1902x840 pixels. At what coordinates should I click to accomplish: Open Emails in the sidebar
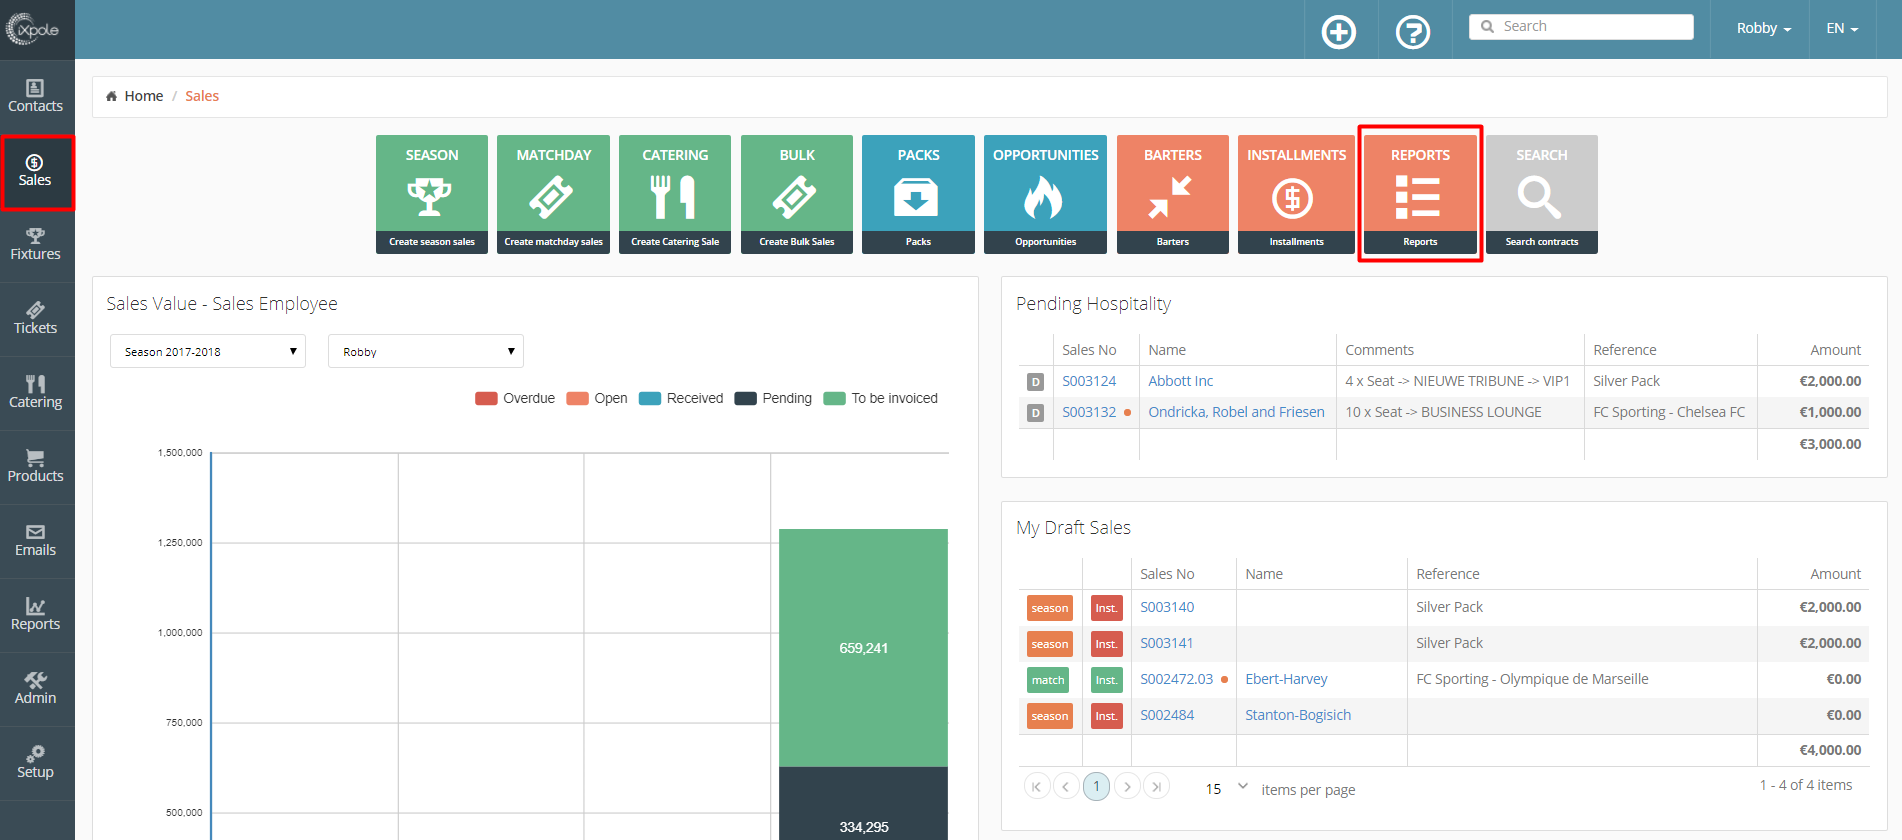coord(36,541)
